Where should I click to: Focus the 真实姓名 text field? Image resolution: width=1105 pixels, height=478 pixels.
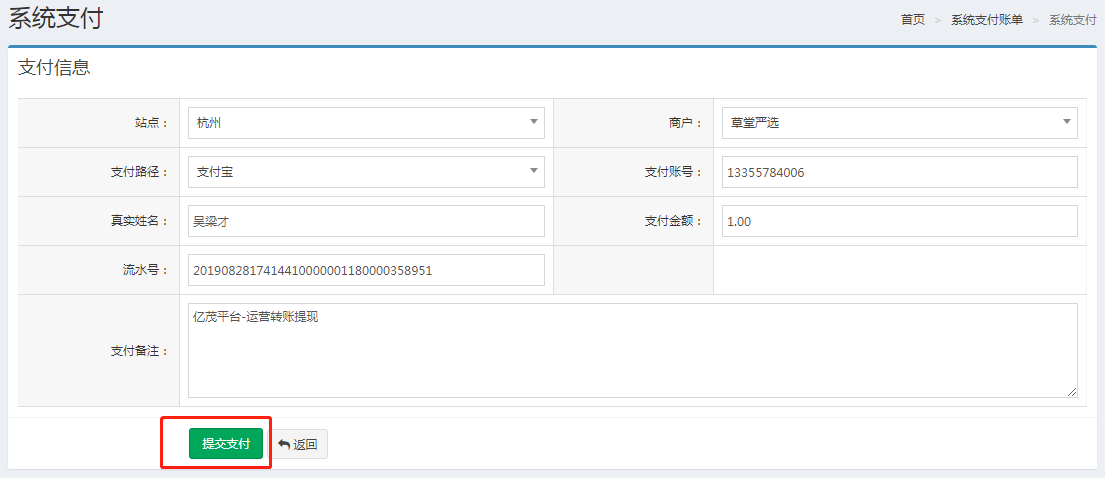pos(366,221)
